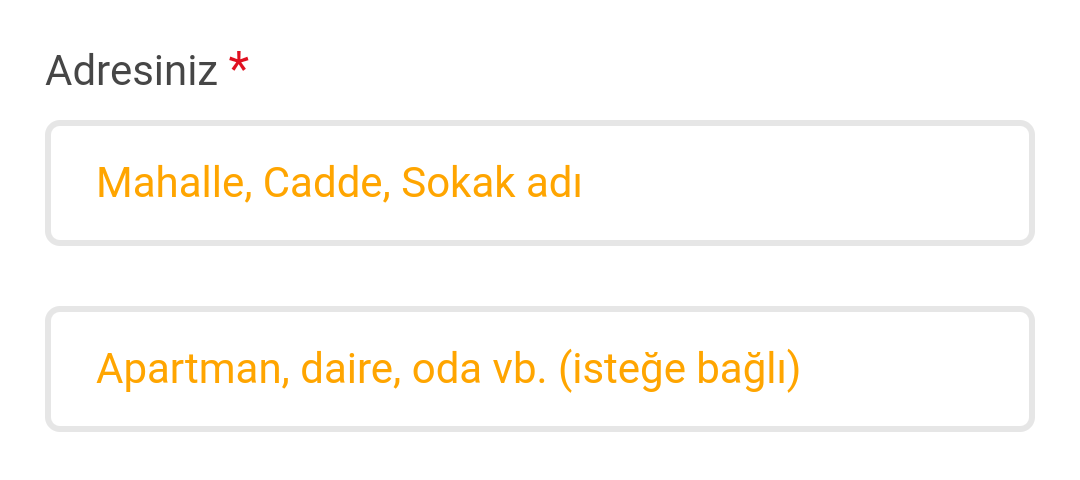Click the "Cadde" placeholder word
The height and width of the screenshot is (480, 1080).
pos(324,183)
